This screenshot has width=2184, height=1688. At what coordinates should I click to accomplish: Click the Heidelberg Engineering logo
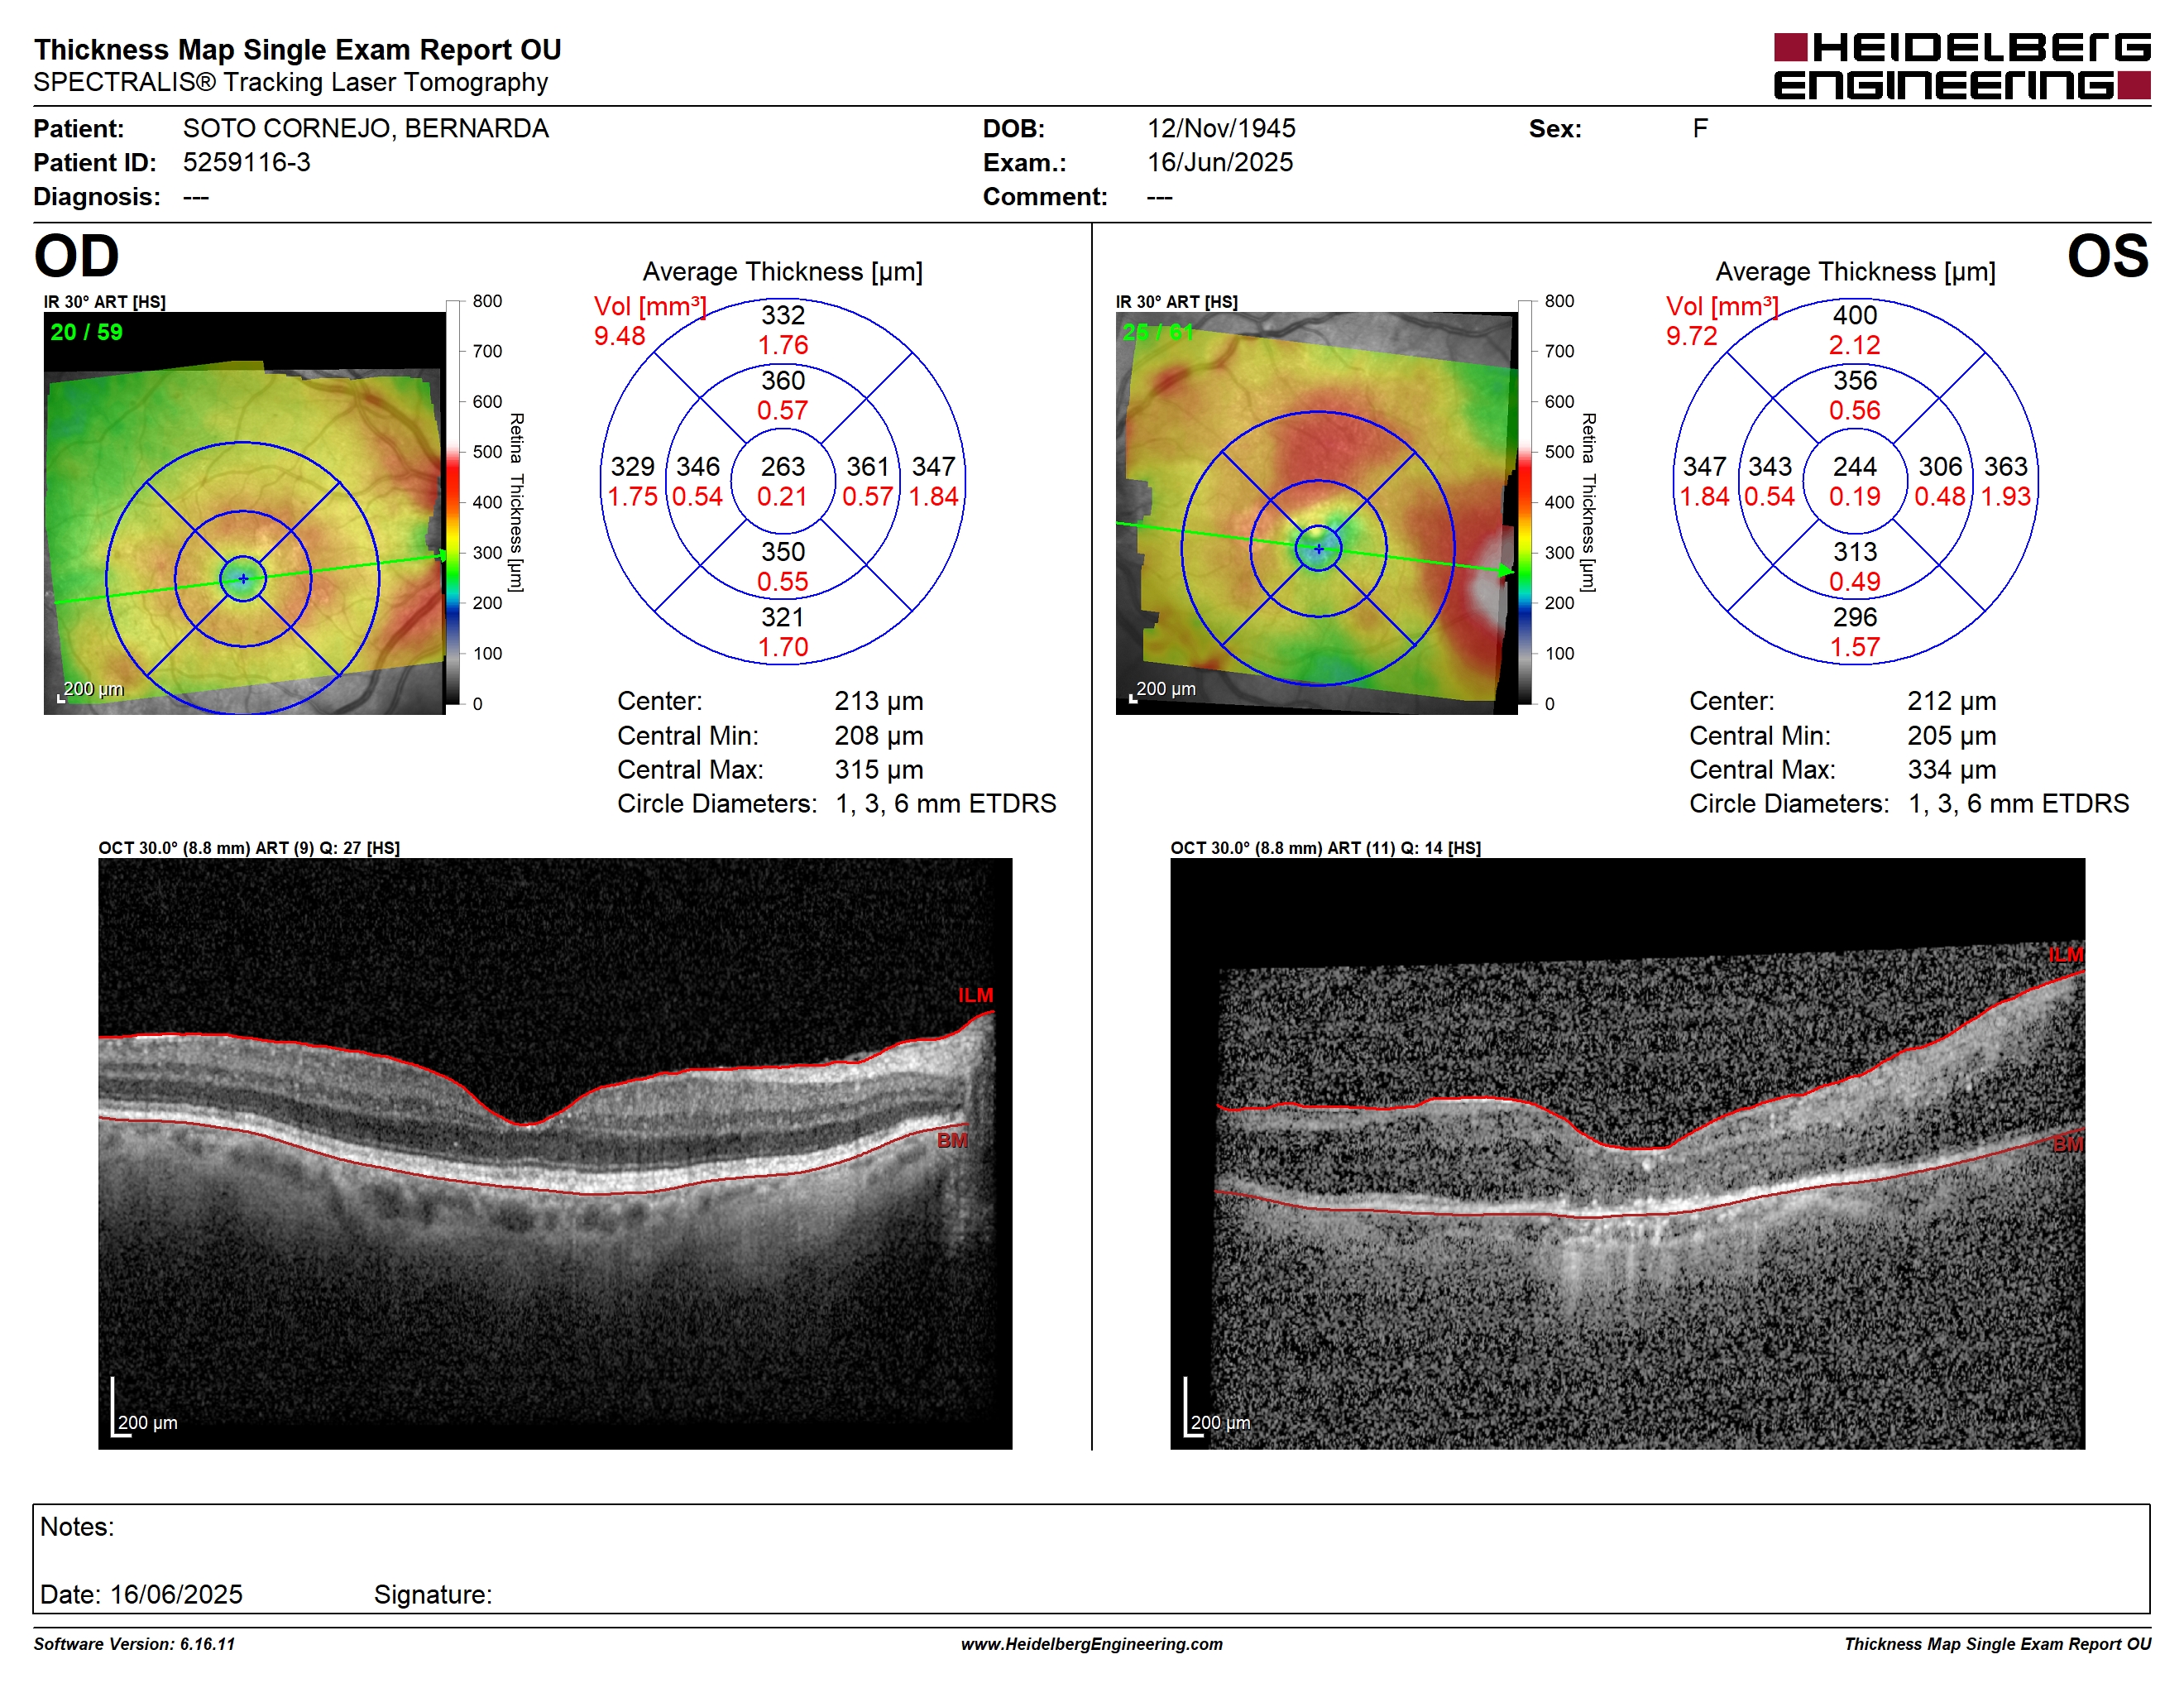tap(1961, 66)
